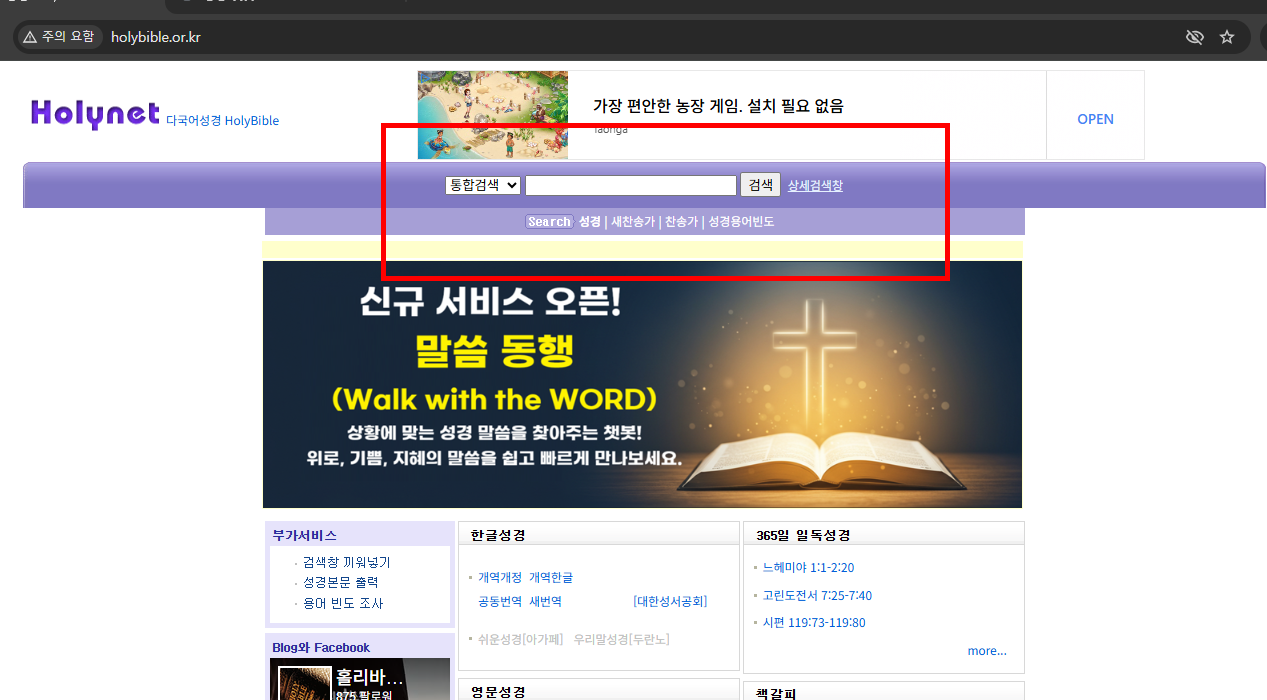Screen dimensions: 1267x700
Task: Click the "주의 요함" warning indicator
Action: point(59,36)
